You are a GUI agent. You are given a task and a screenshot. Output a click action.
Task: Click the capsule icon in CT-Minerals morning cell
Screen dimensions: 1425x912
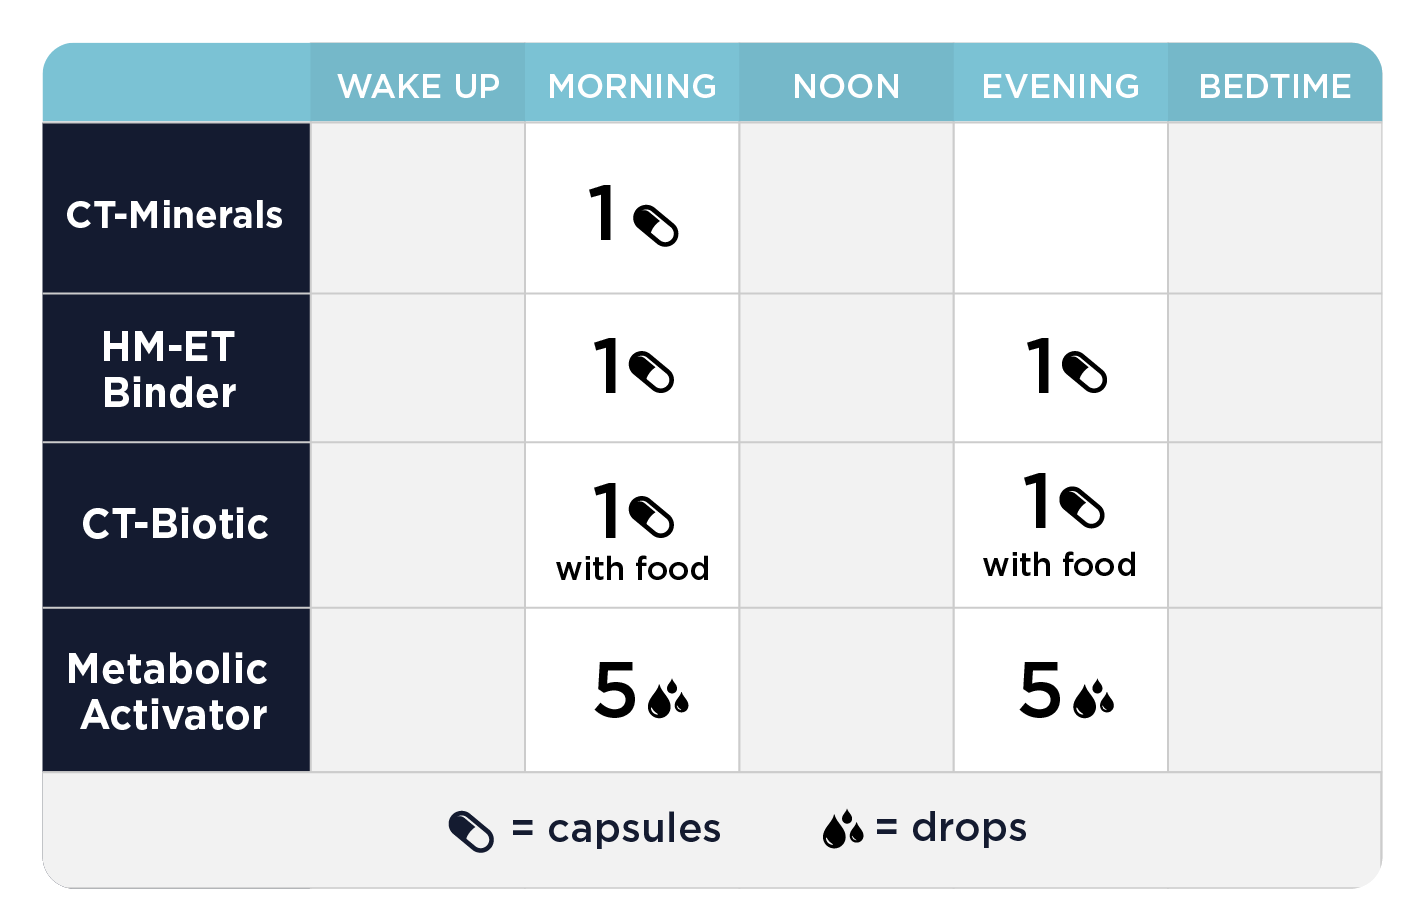coord(656,226)
